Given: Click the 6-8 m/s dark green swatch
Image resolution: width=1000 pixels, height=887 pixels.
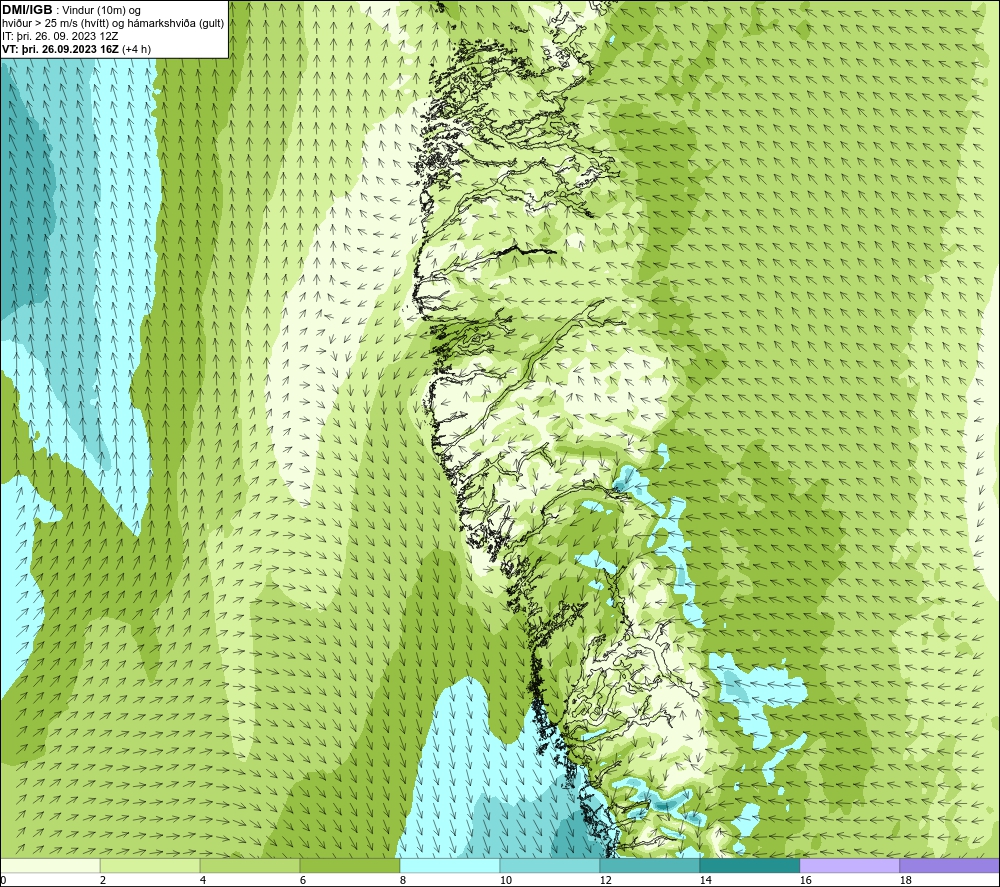Looking at the screenshot, I should (x=349, y=865).
